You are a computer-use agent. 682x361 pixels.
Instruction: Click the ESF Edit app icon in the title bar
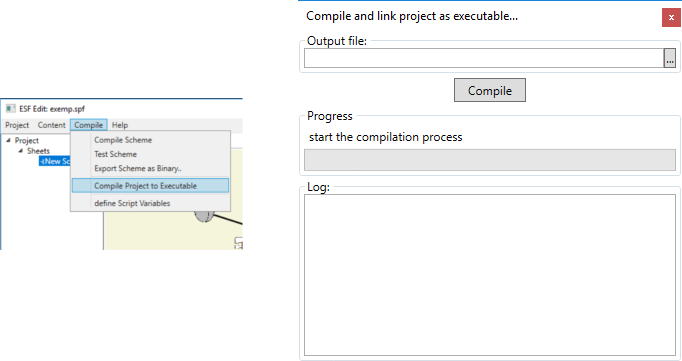click(x=10, y=108)
